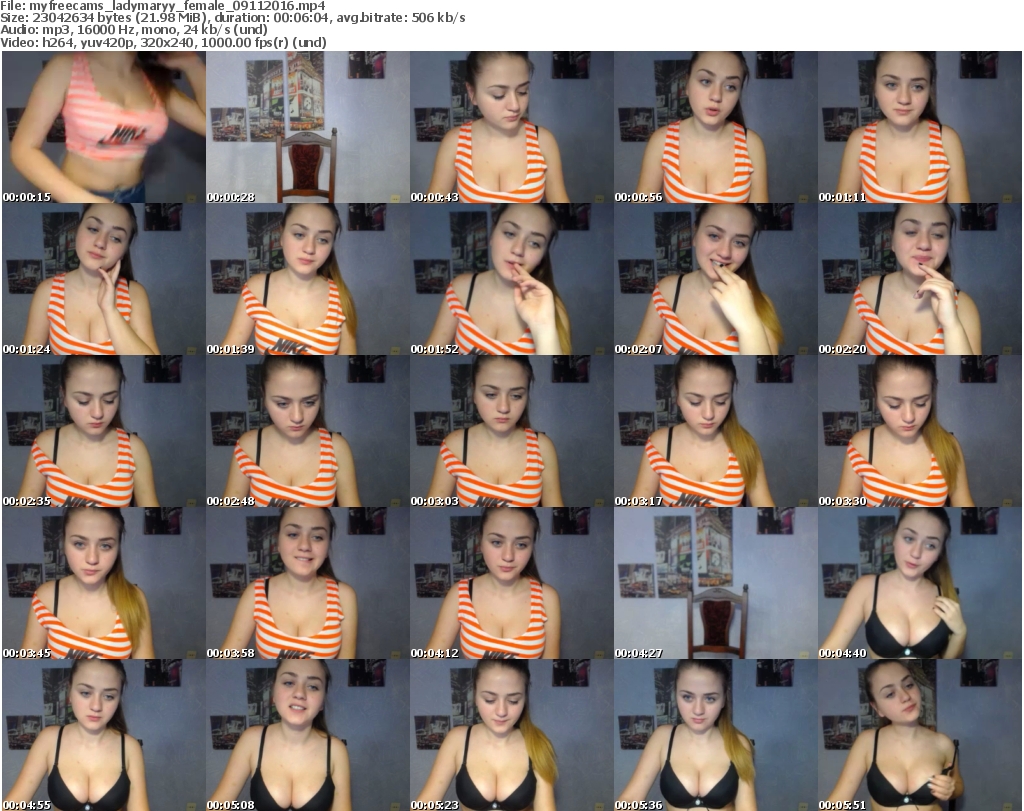This screenshot has width=1024, height=811.
Task: Click the 'File:' name line in the header
Action: pyautogui.click(x=163, y=6)
